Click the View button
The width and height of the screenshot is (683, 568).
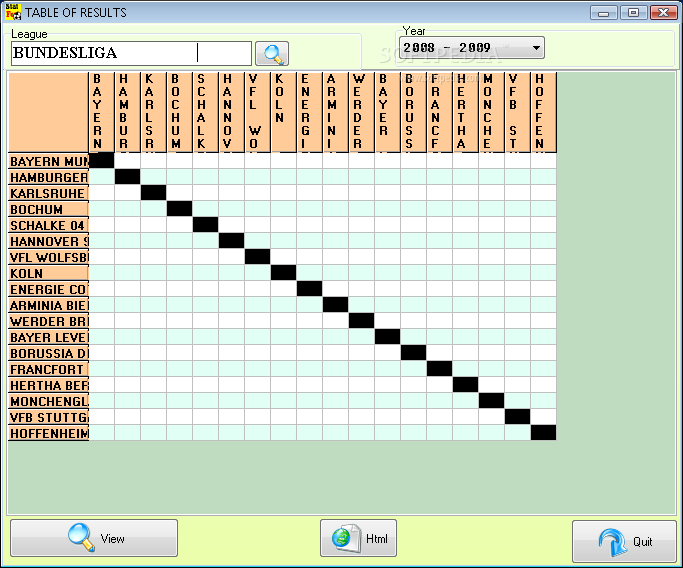click(x=94, y=538)
